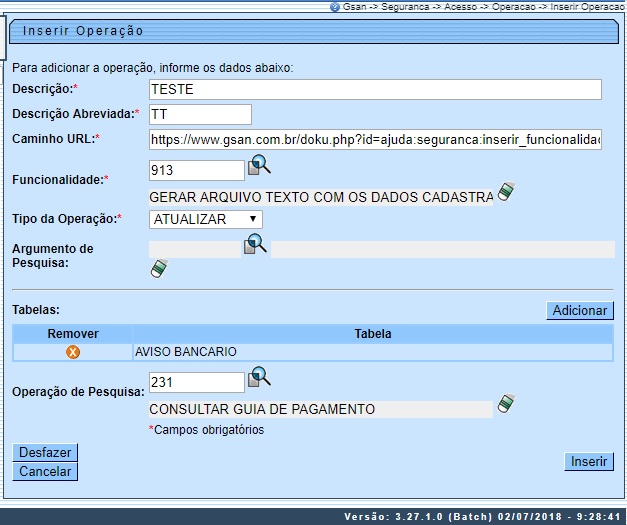The image size is (627, 525).
Task: Focus the Caminho URL input field
Action: pos(375,139)
